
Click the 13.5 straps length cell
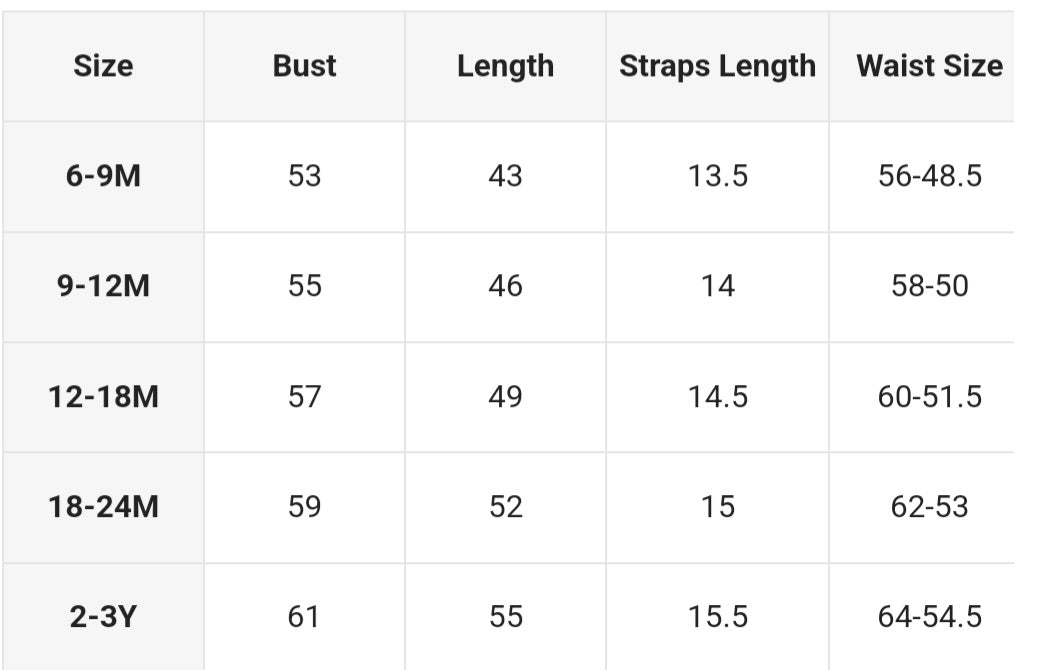click(x=717, y=176)
